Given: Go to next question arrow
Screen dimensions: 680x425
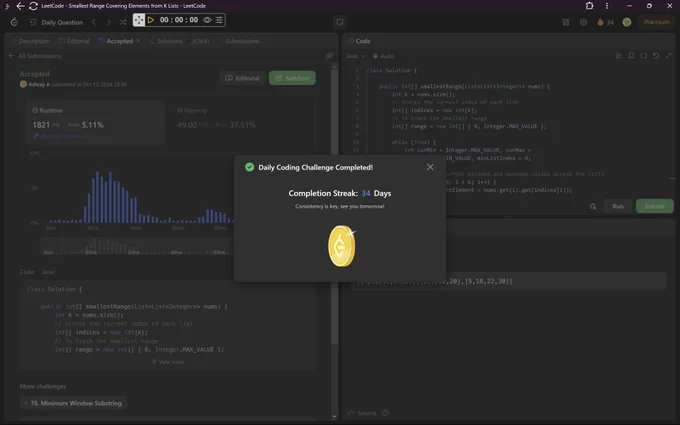Looking at the screenshot, I should point(108,22).
